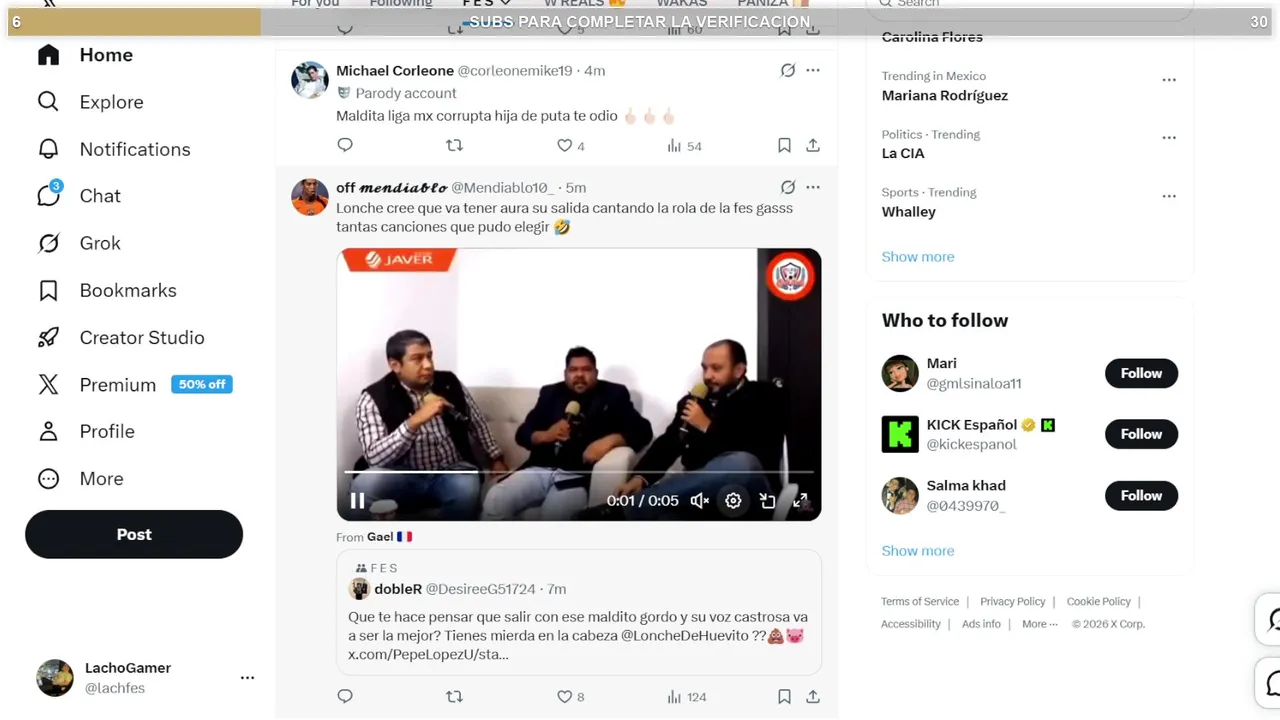Bookmark the Mendiablo video post
Screen dimensions: 1280x720
(784, 696)
